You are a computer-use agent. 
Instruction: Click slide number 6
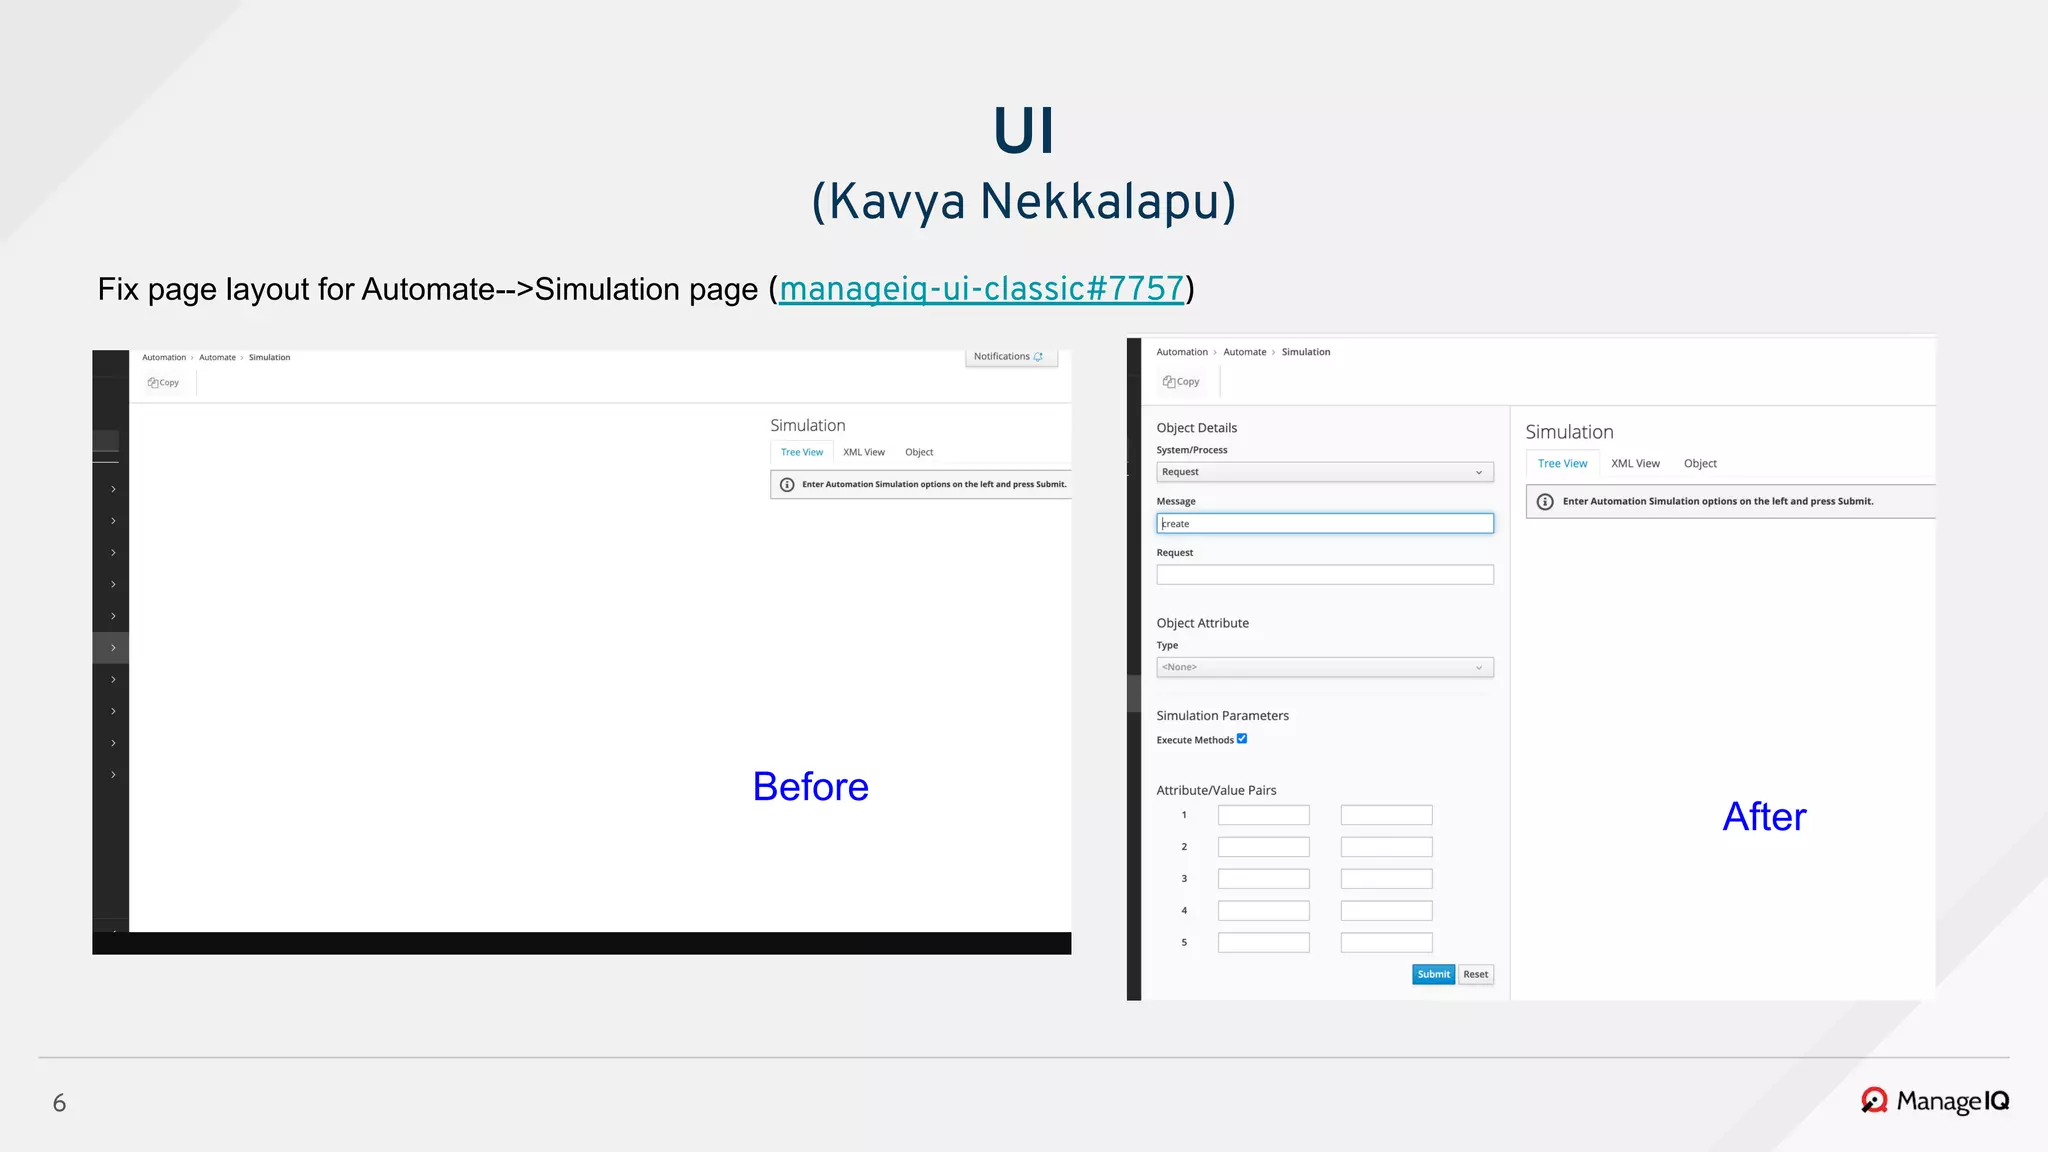tap(59, 1103)
